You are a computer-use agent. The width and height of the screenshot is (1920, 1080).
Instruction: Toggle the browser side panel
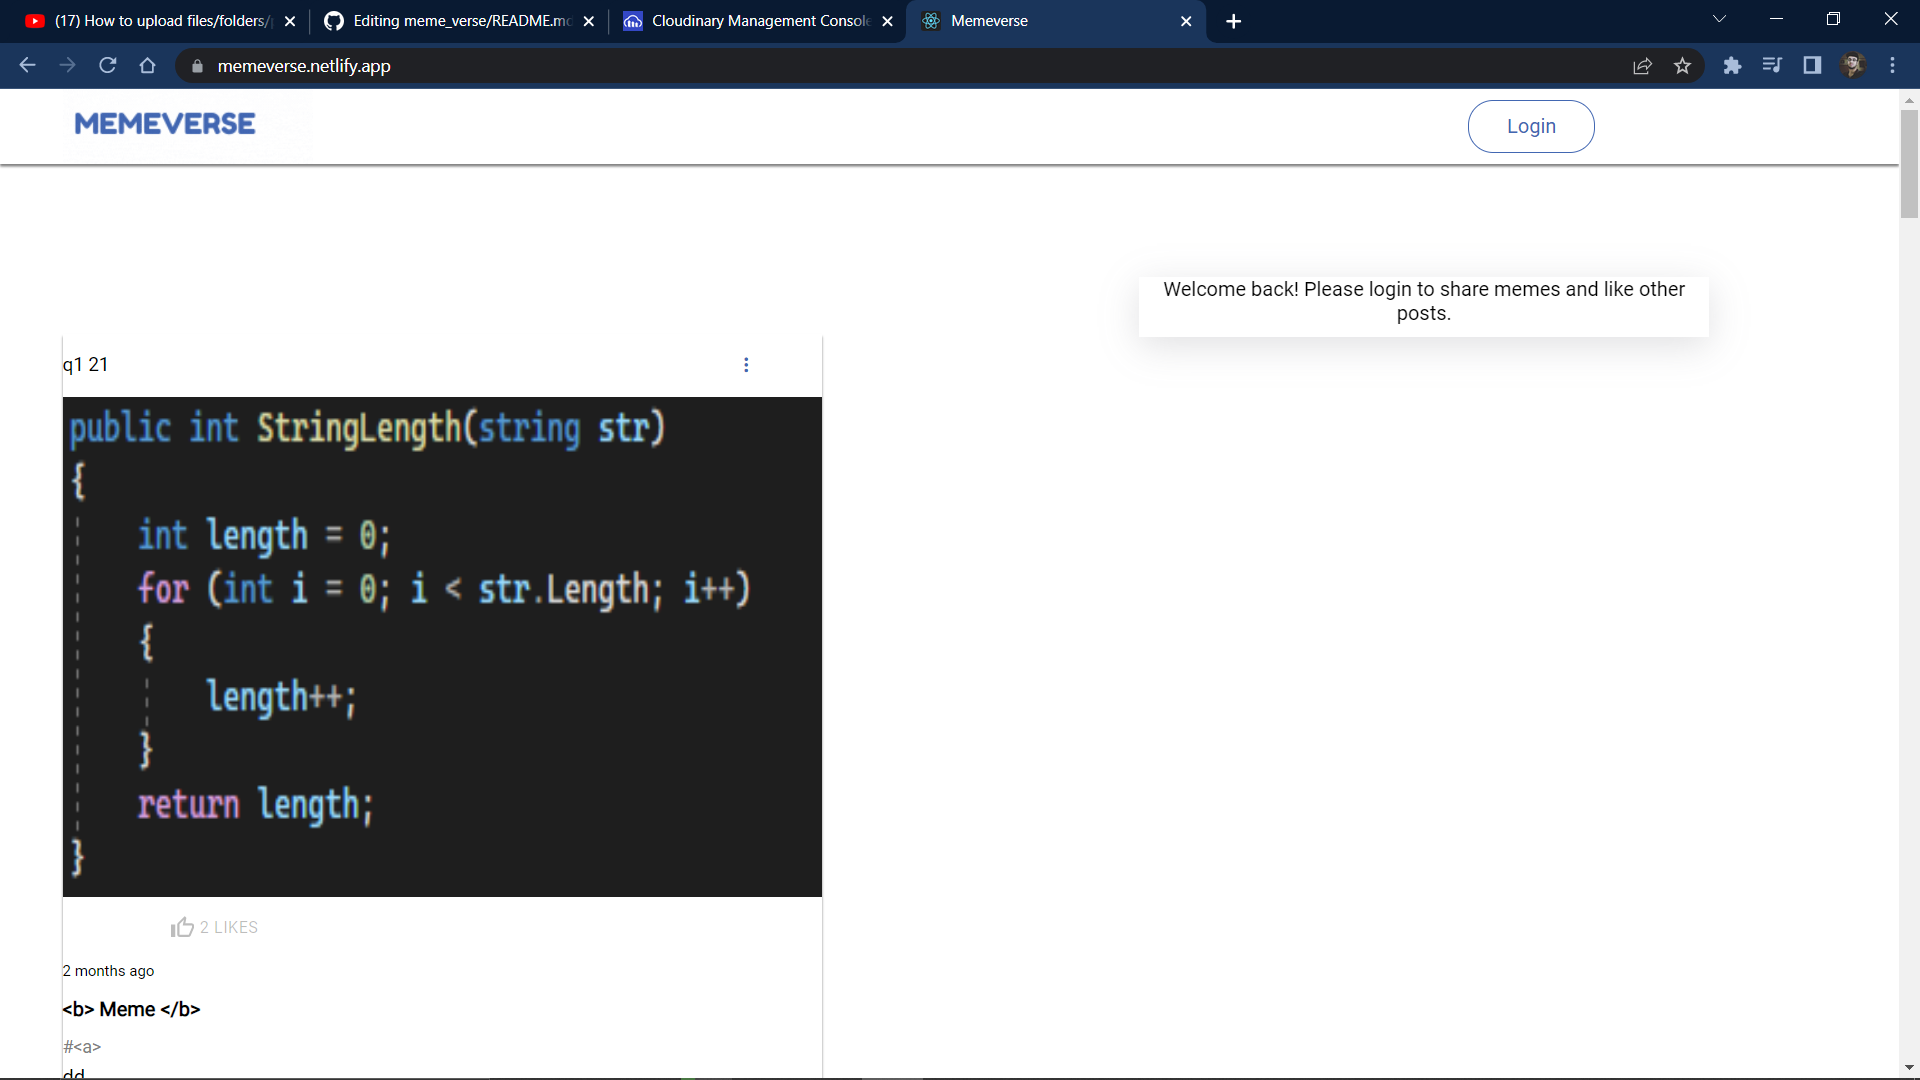click(x=1811, y=66)
